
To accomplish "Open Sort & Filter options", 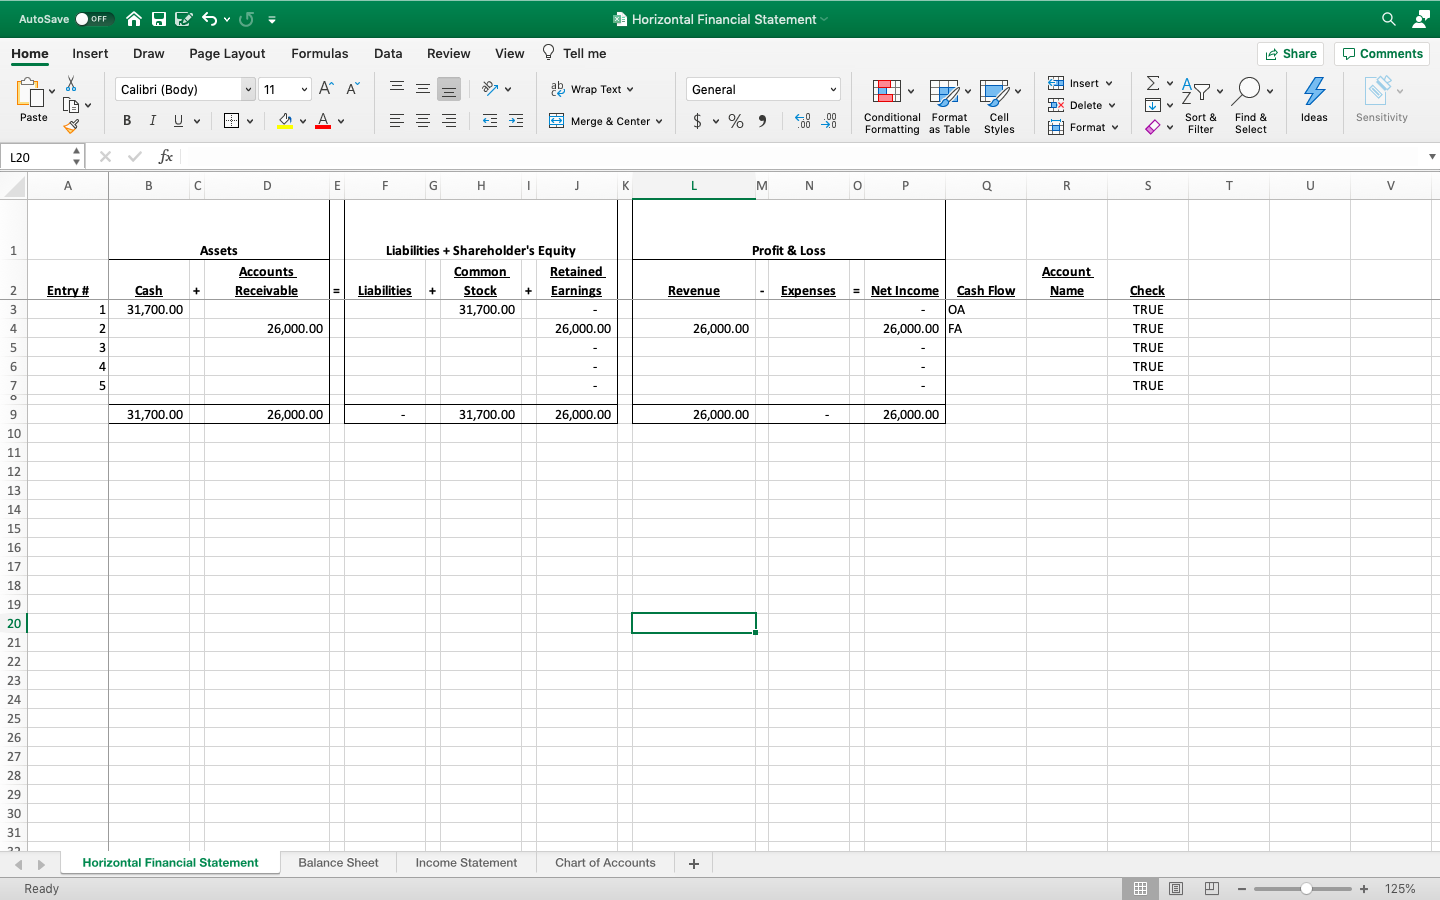I will pyautogui.click(x=1200, y=106).
